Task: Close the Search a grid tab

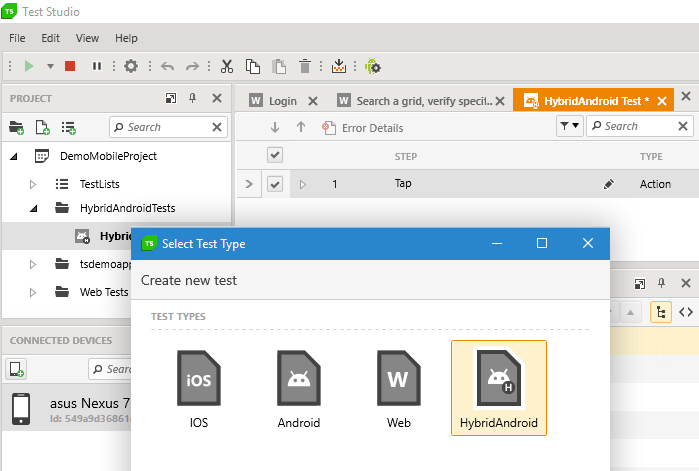Action: point(500,102)
